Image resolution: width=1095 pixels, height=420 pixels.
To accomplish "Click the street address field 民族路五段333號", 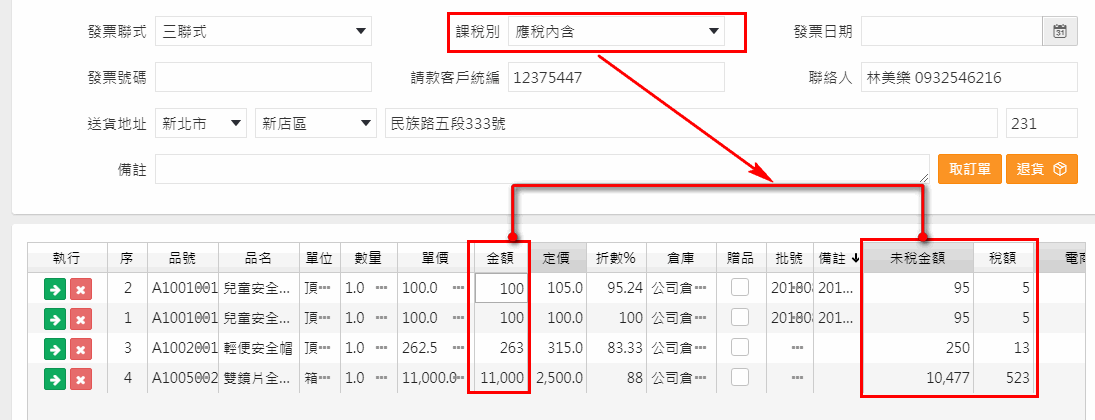I will (691, 124).
